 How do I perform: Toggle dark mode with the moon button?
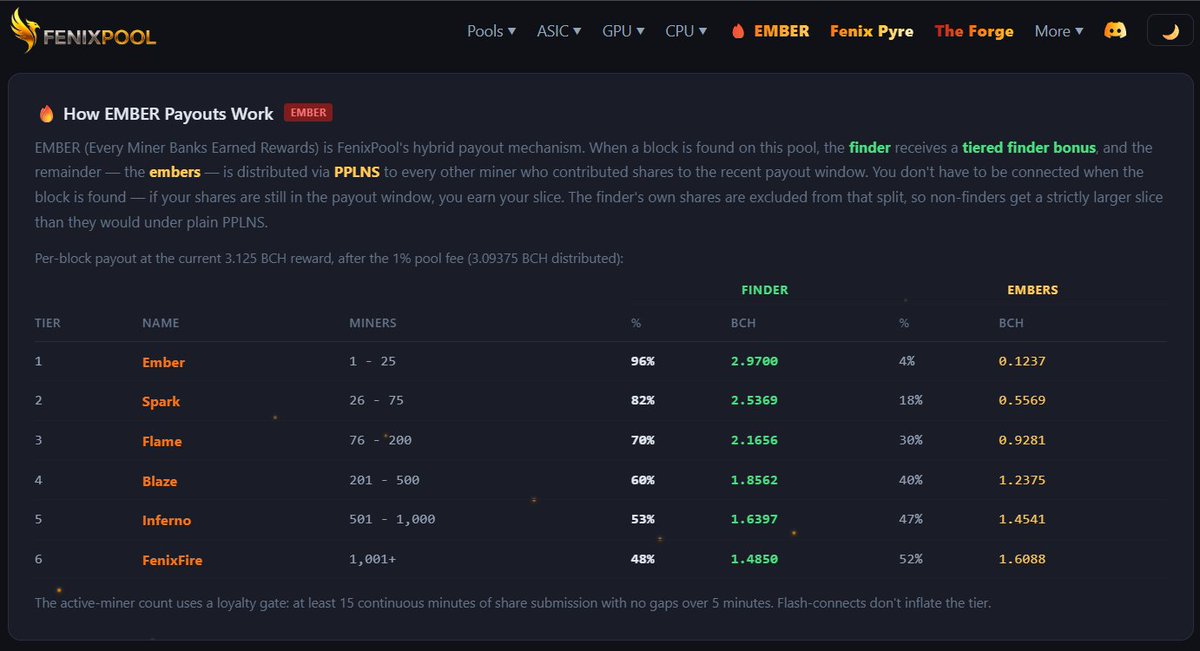(x=1170, y=31)
